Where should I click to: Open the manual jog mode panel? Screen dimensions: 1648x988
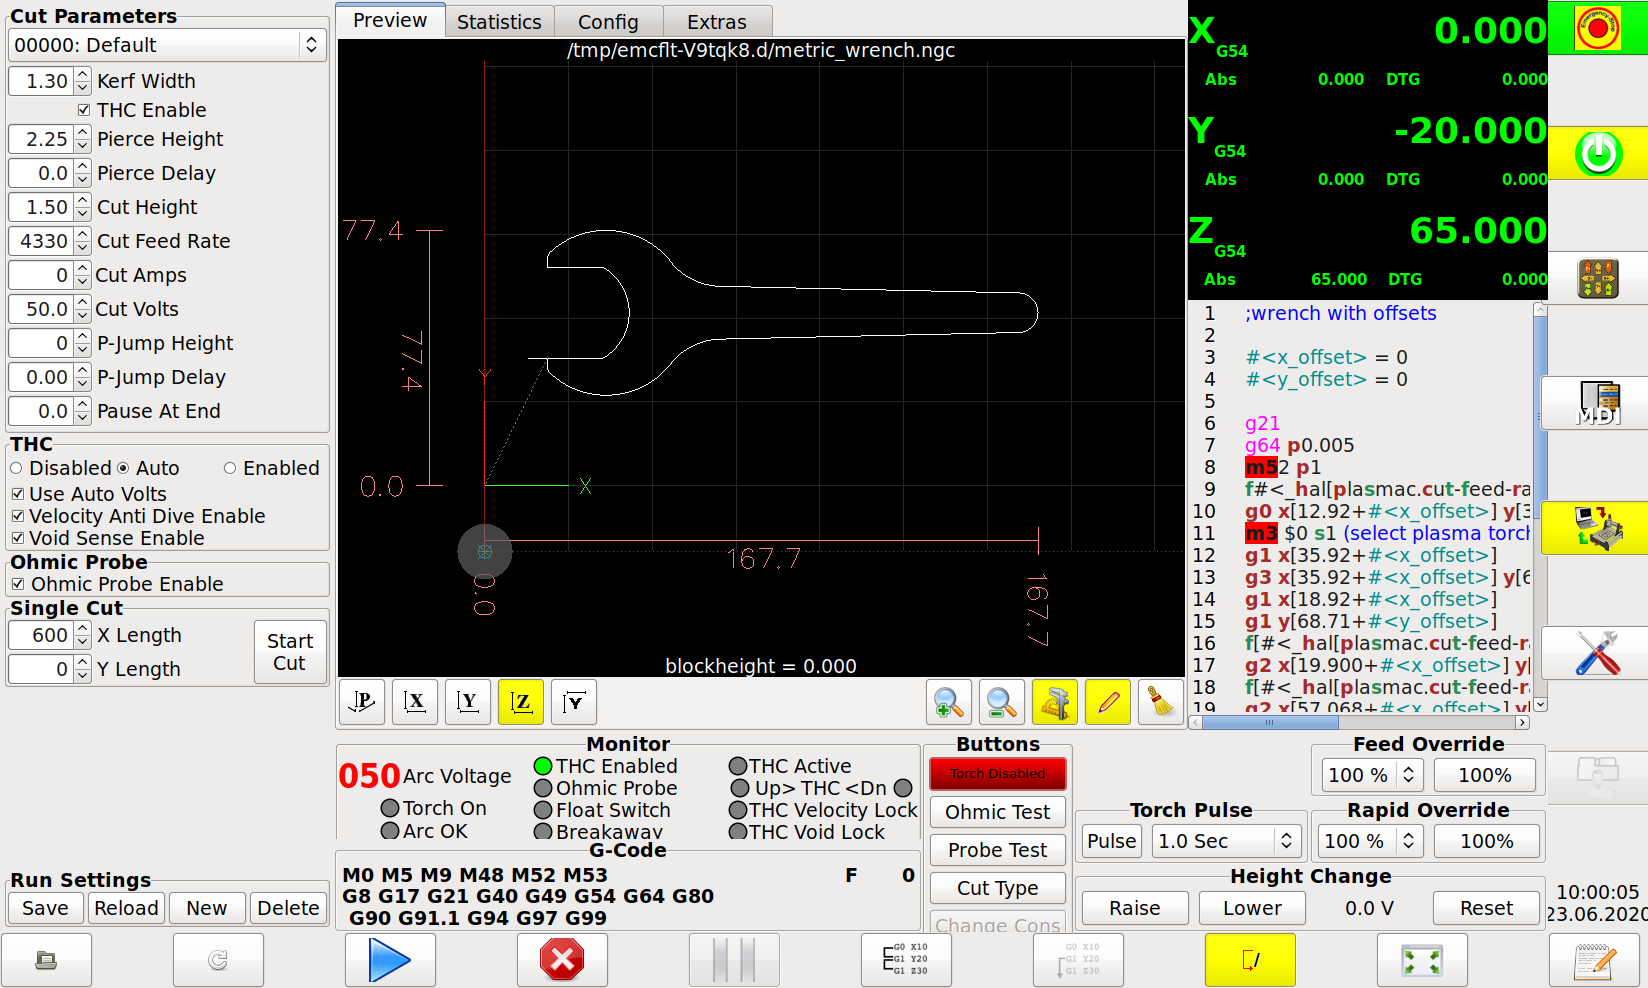[1597, 278]
